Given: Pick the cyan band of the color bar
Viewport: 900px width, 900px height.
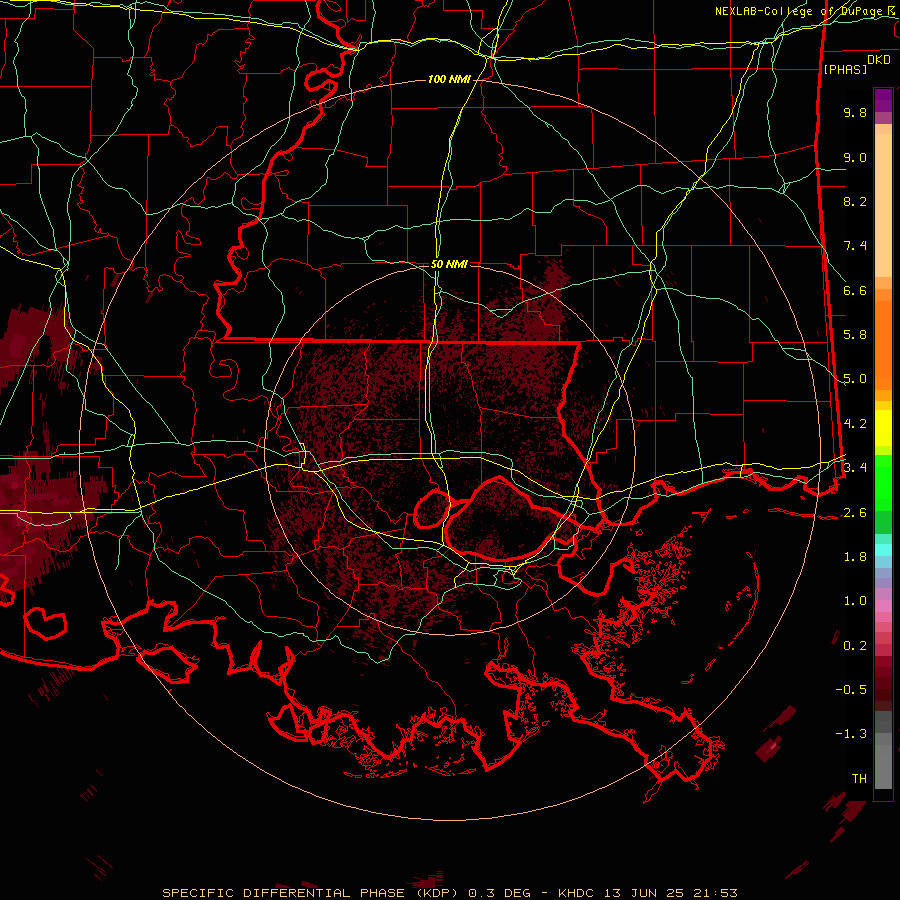Looking at the screenshot, I should click(883, 550).
